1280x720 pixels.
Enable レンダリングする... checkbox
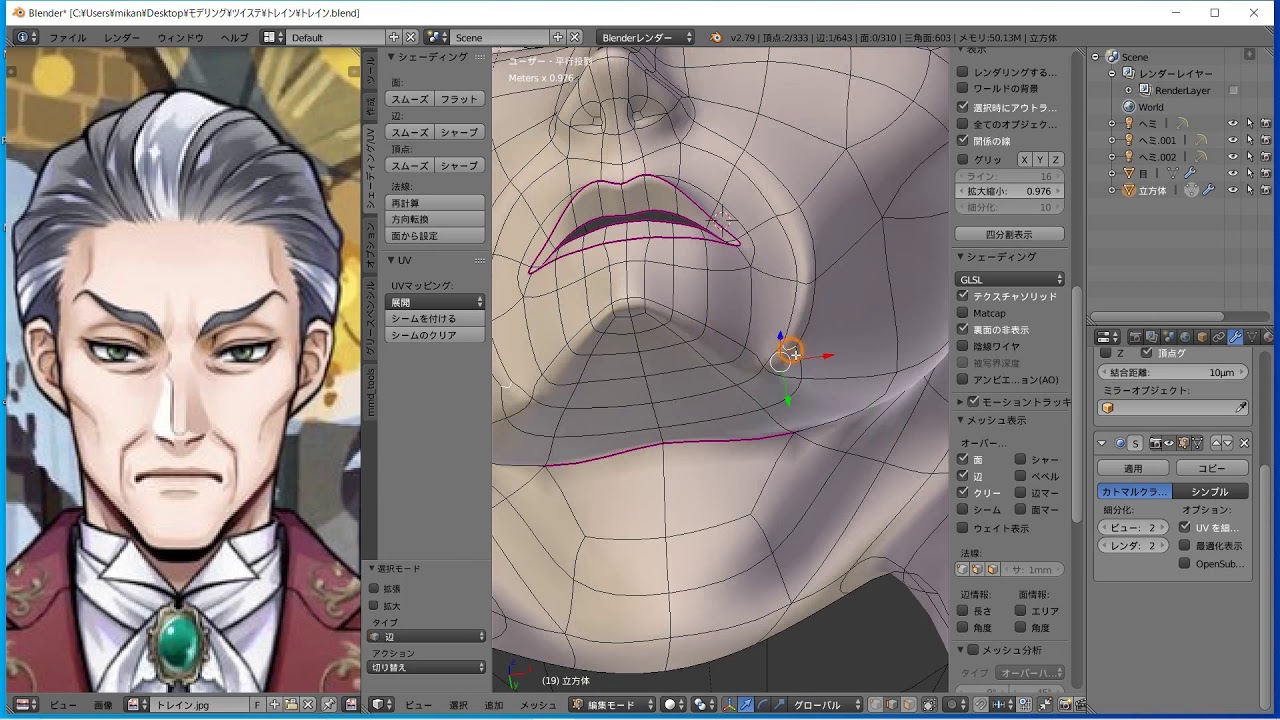(x=963, y=72)
